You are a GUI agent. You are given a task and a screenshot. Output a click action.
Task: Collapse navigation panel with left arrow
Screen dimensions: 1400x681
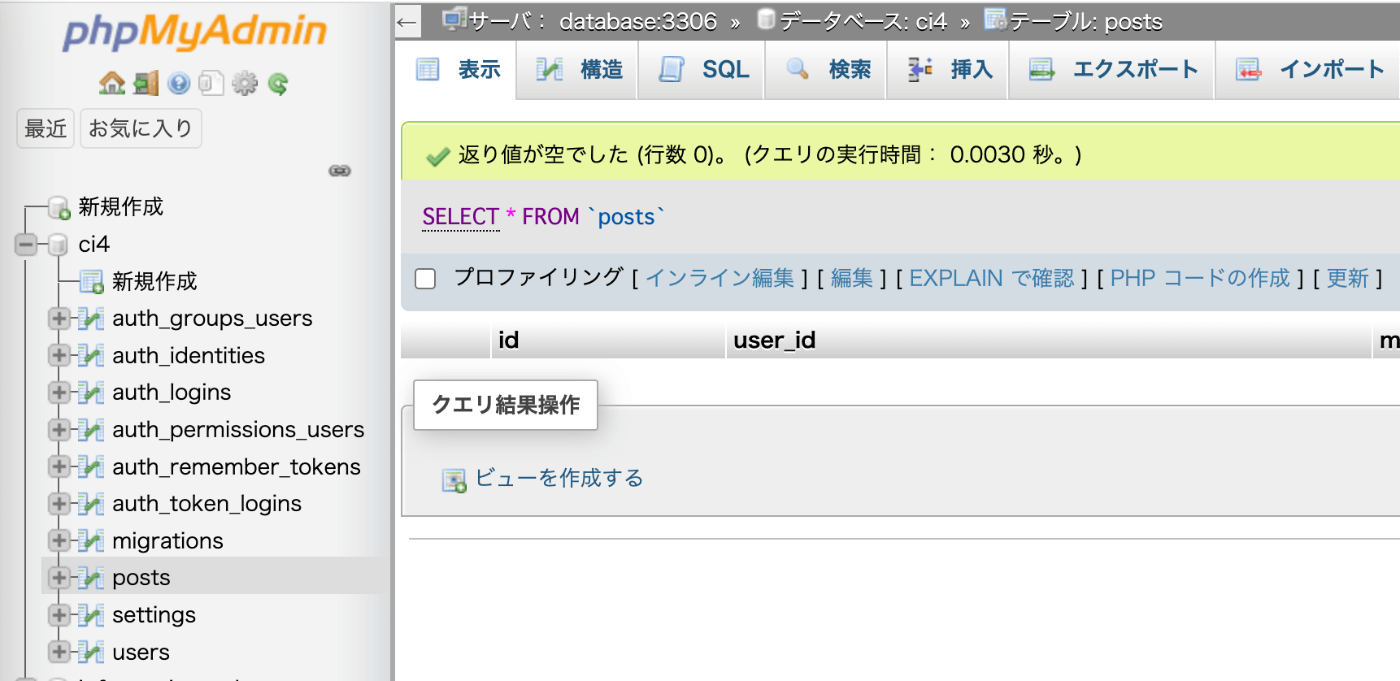point(406,21)
